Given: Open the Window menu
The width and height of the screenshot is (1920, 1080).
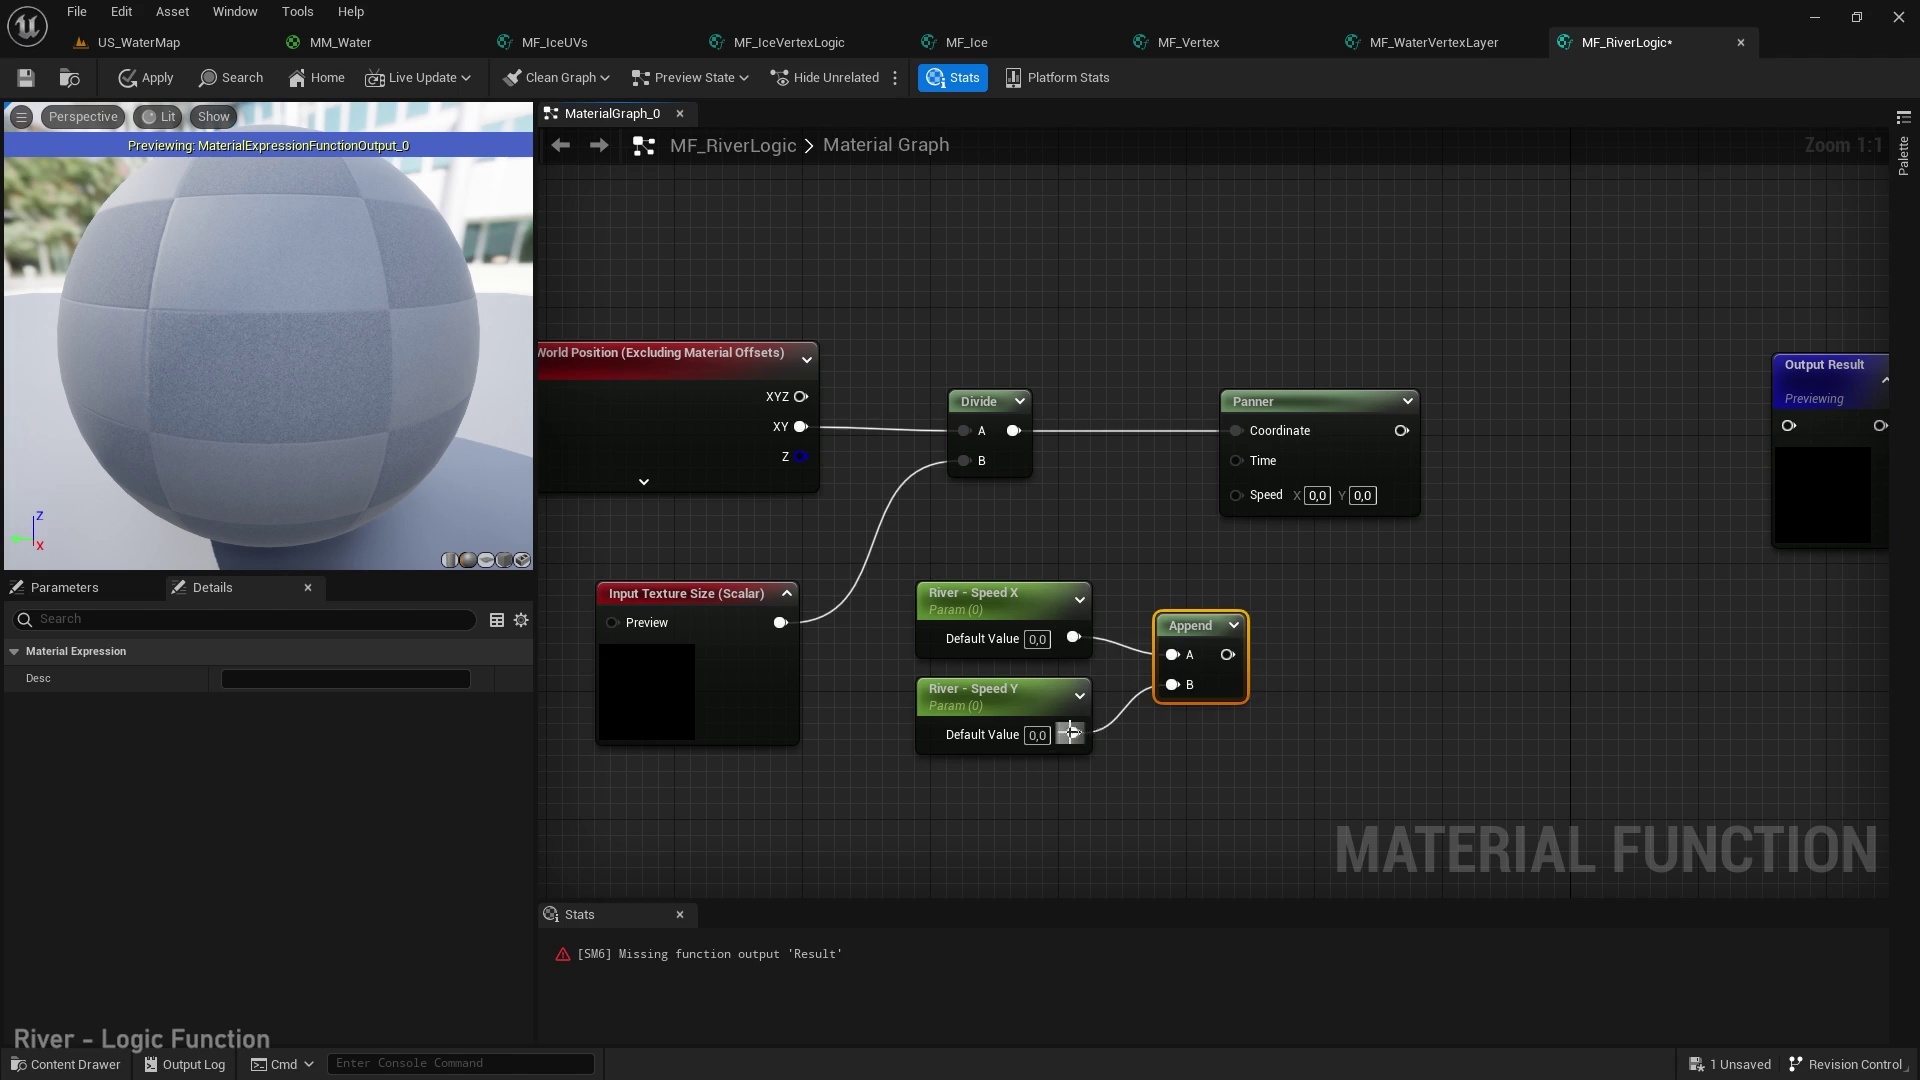Looking at the screenshot, I should [235, 12].
